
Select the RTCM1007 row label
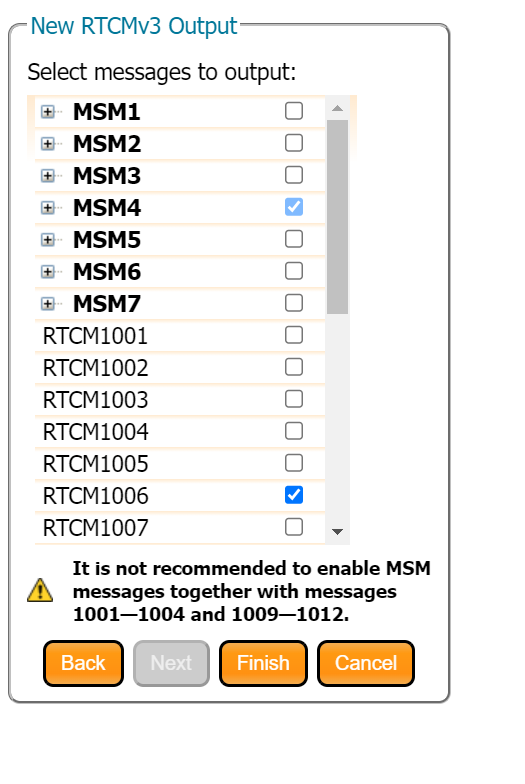96,528
